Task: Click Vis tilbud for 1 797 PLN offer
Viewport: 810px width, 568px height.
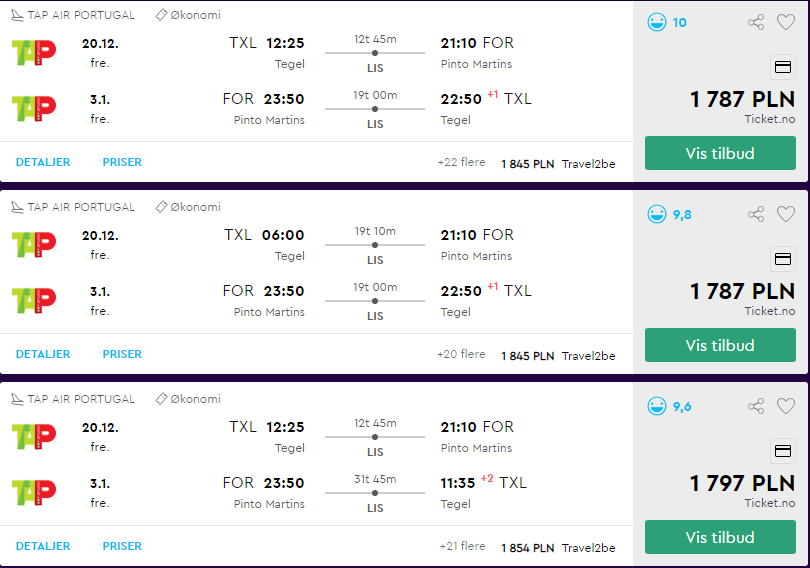Action: pos(720,538)
